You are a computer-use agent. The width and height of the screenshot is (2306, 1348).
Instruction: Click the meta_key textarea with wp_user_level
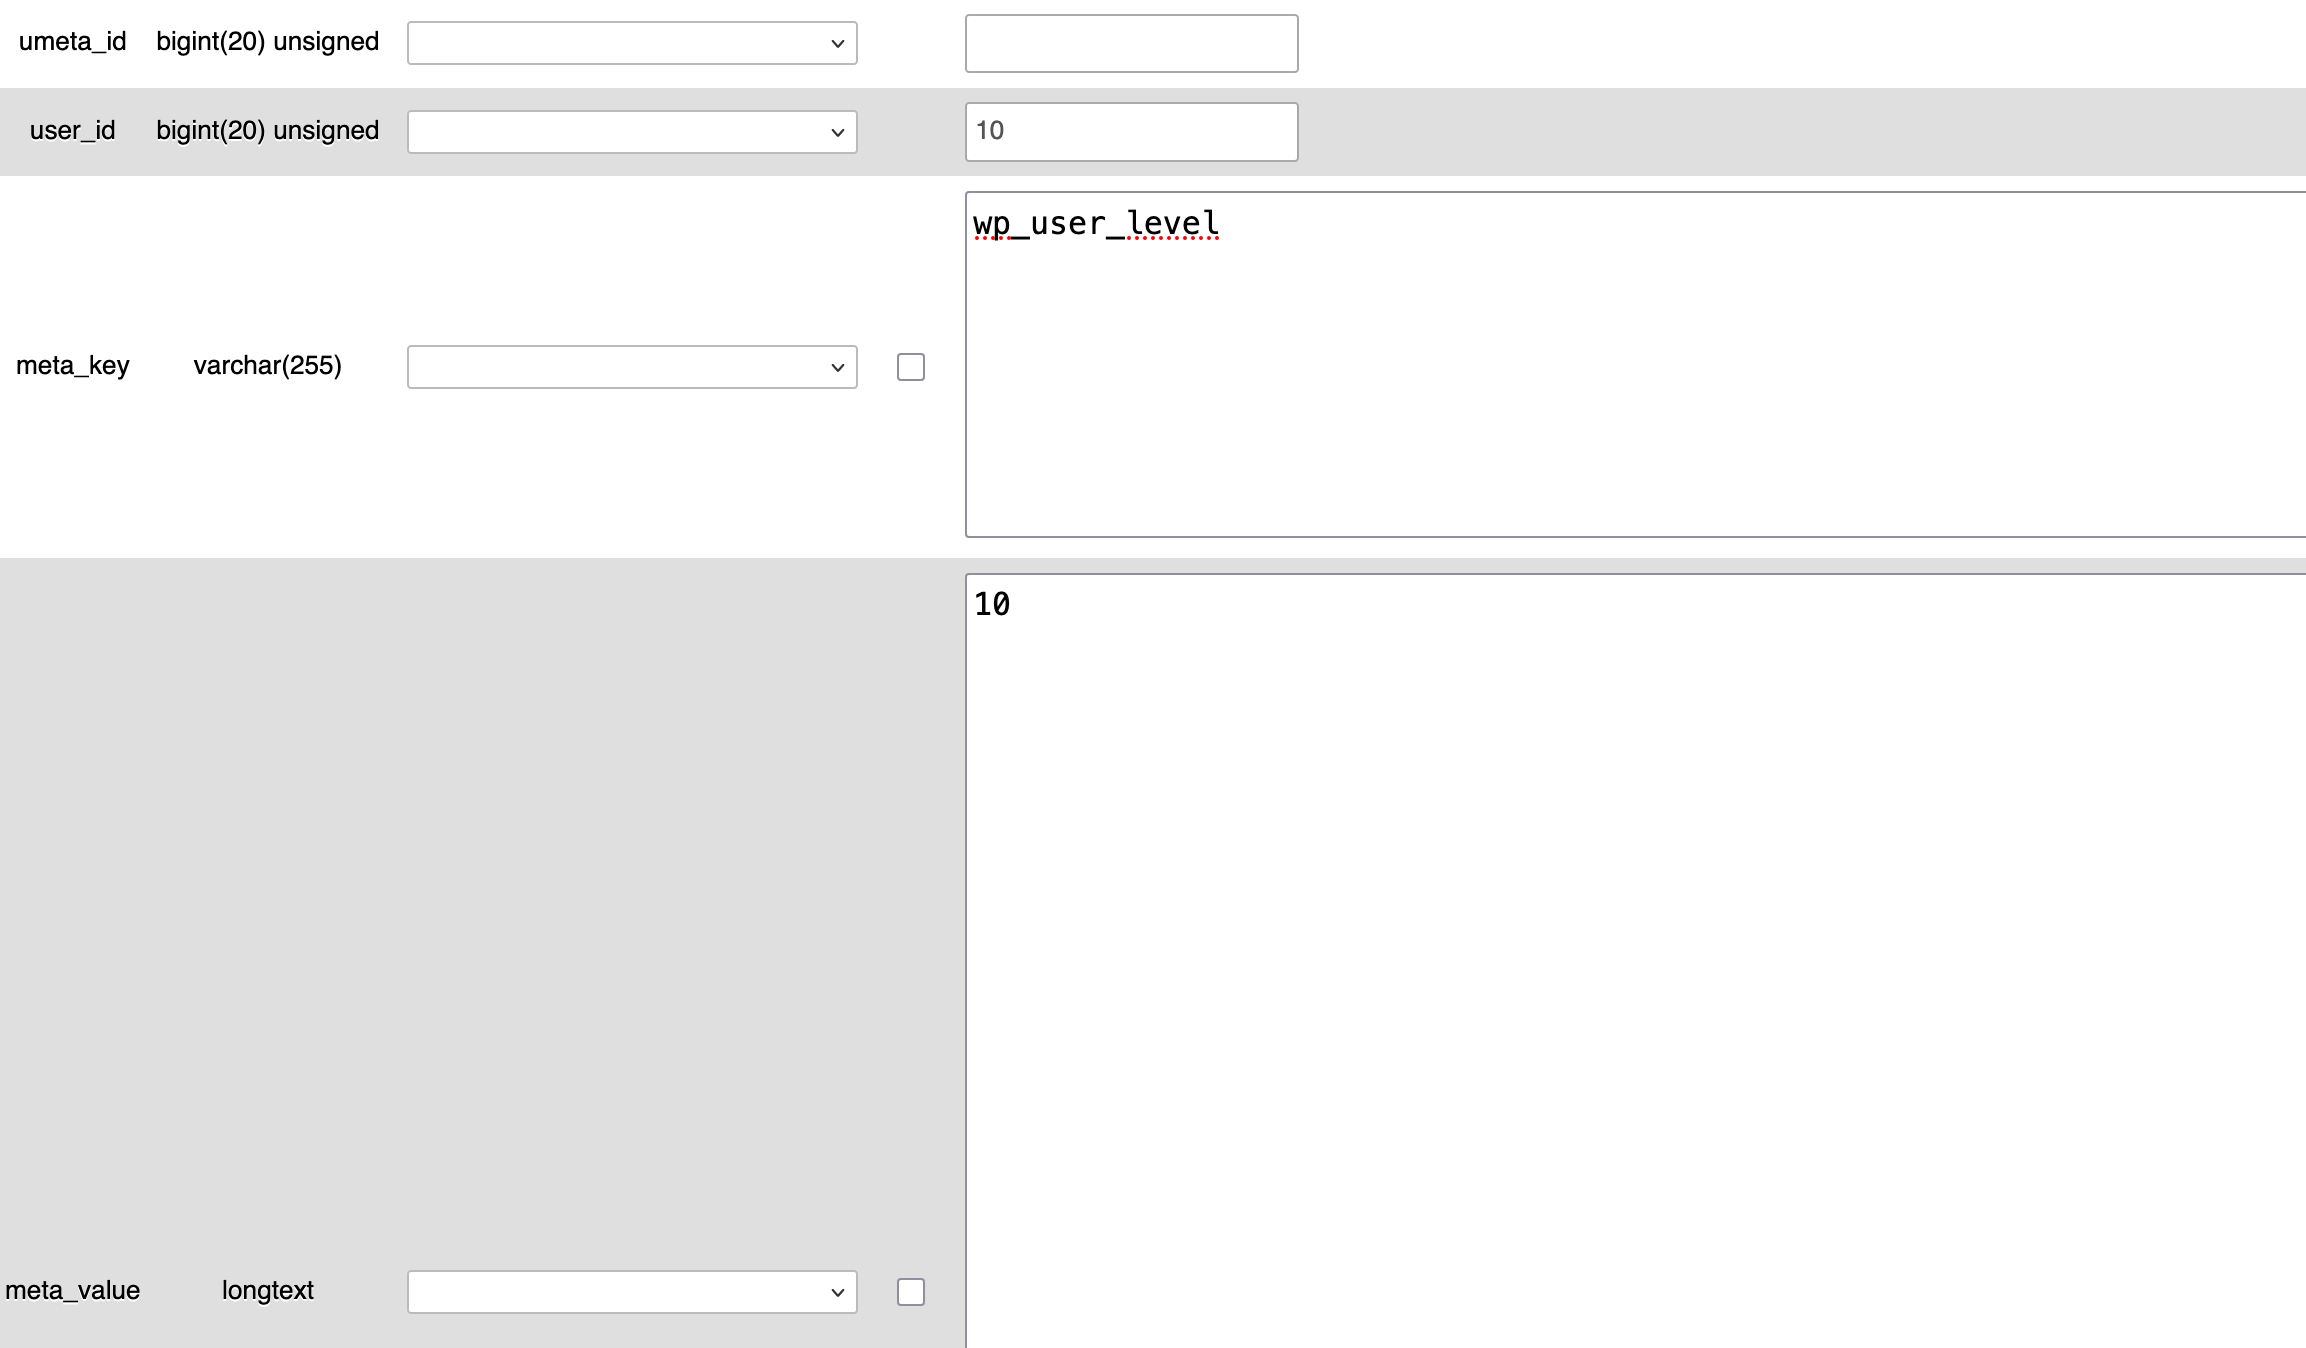1635,364
